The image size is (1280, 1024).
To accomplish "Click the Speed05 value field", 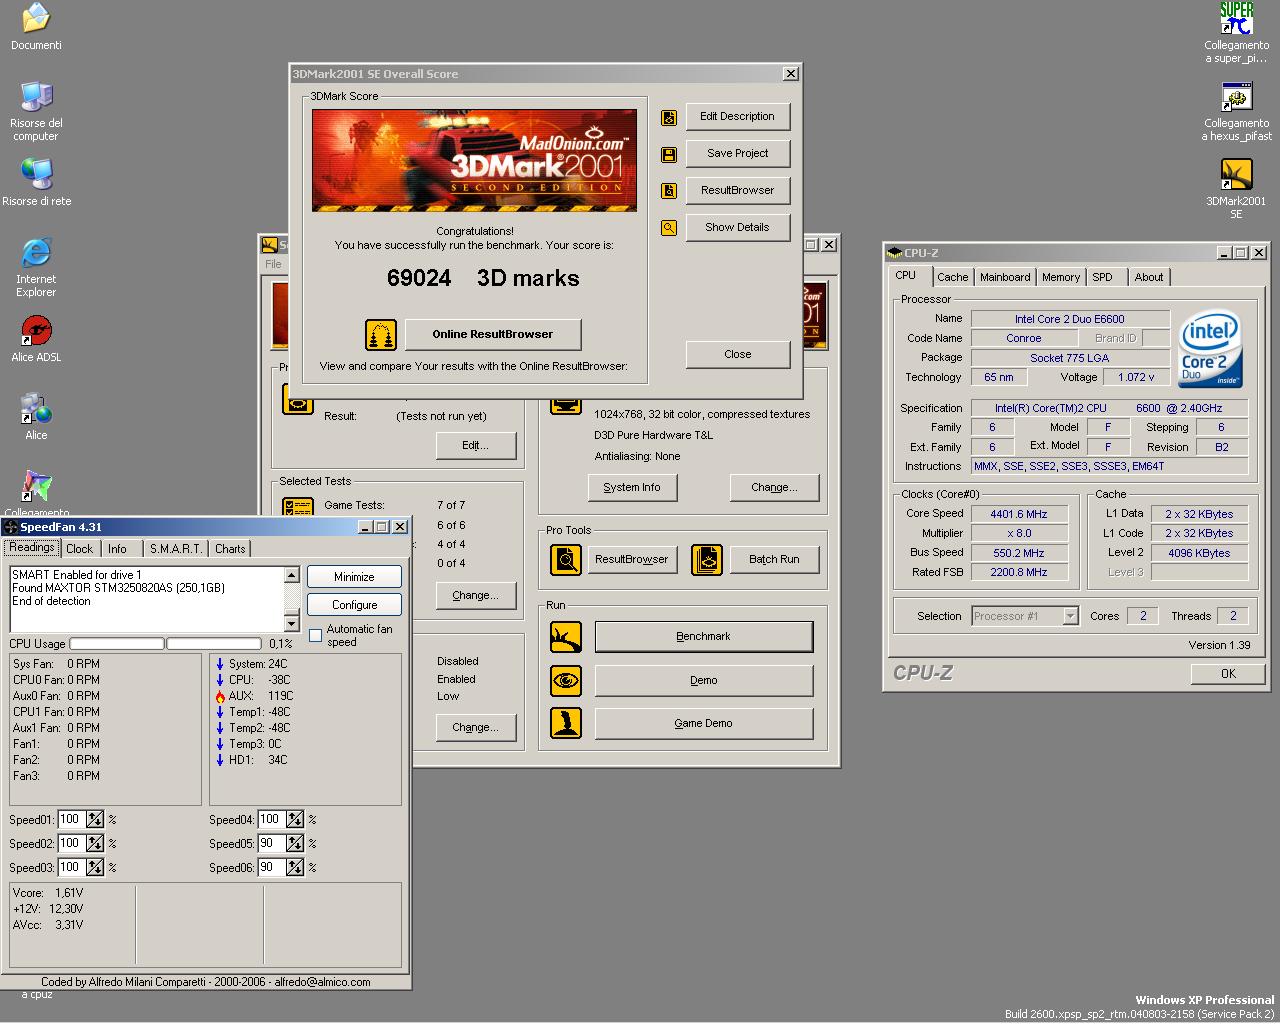I will (272, 843).
